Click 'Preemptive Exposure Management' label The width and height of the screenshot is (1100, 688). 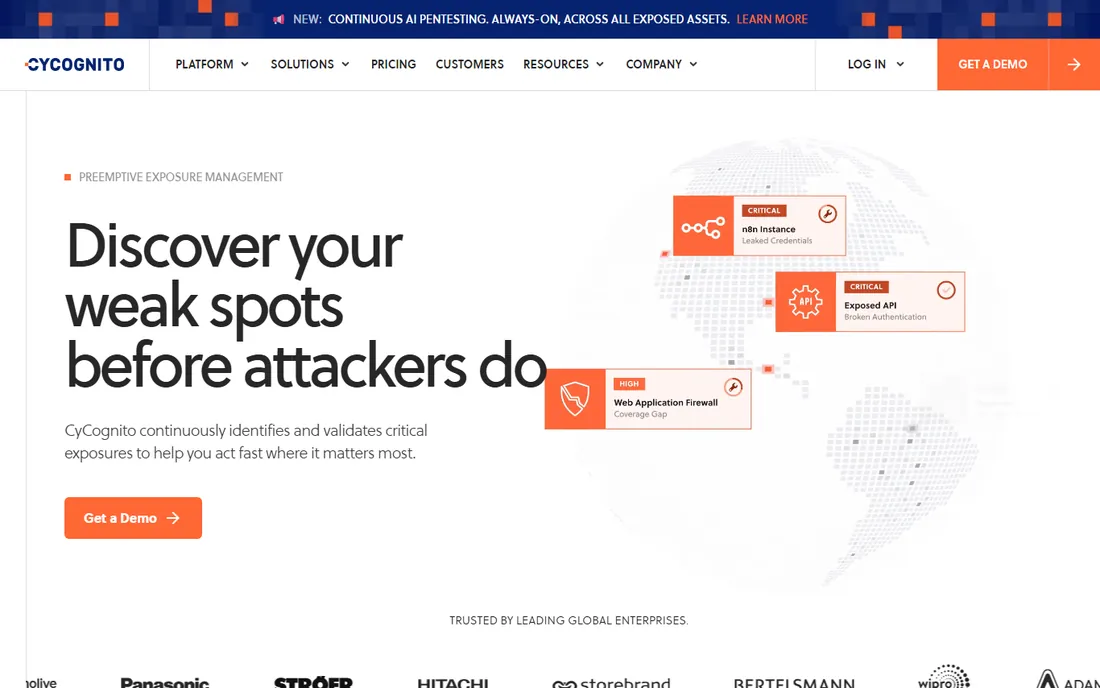(181, 177)
